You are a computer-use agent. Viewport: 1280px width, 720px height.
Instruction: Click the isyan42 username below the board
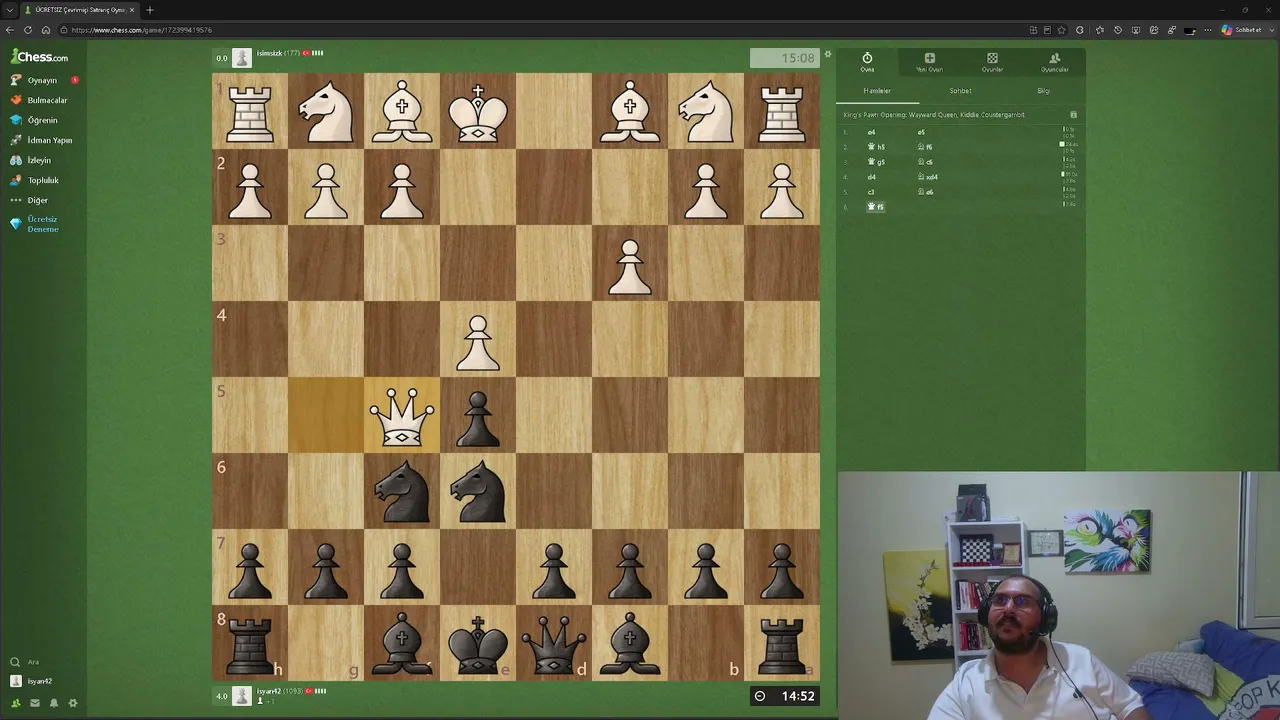tap(267, 691)
